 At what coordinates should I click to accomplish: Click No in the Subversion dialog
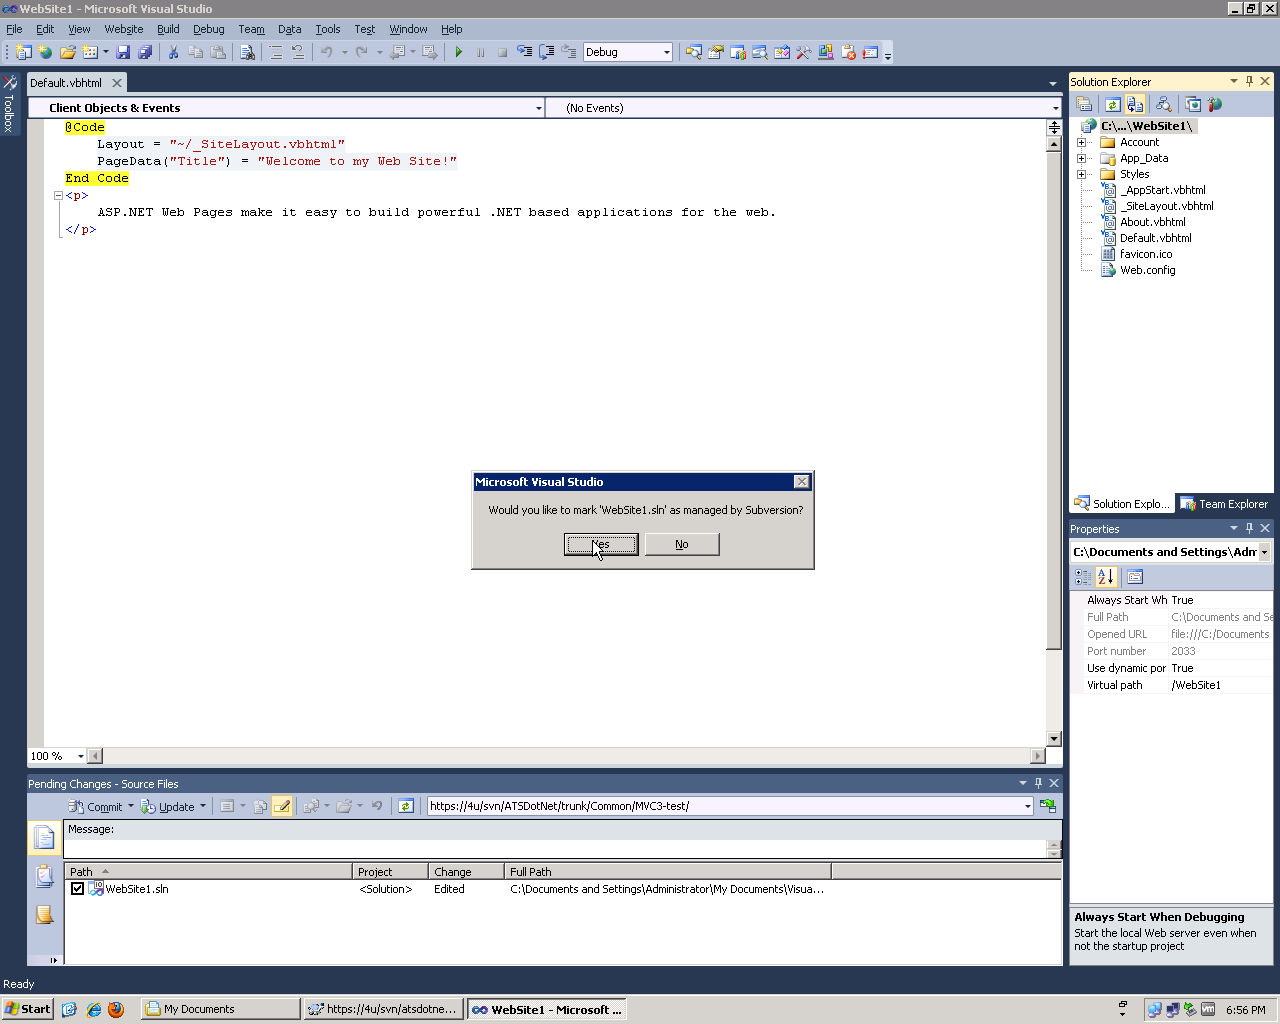pyautogui.click(x=682, y=544)
